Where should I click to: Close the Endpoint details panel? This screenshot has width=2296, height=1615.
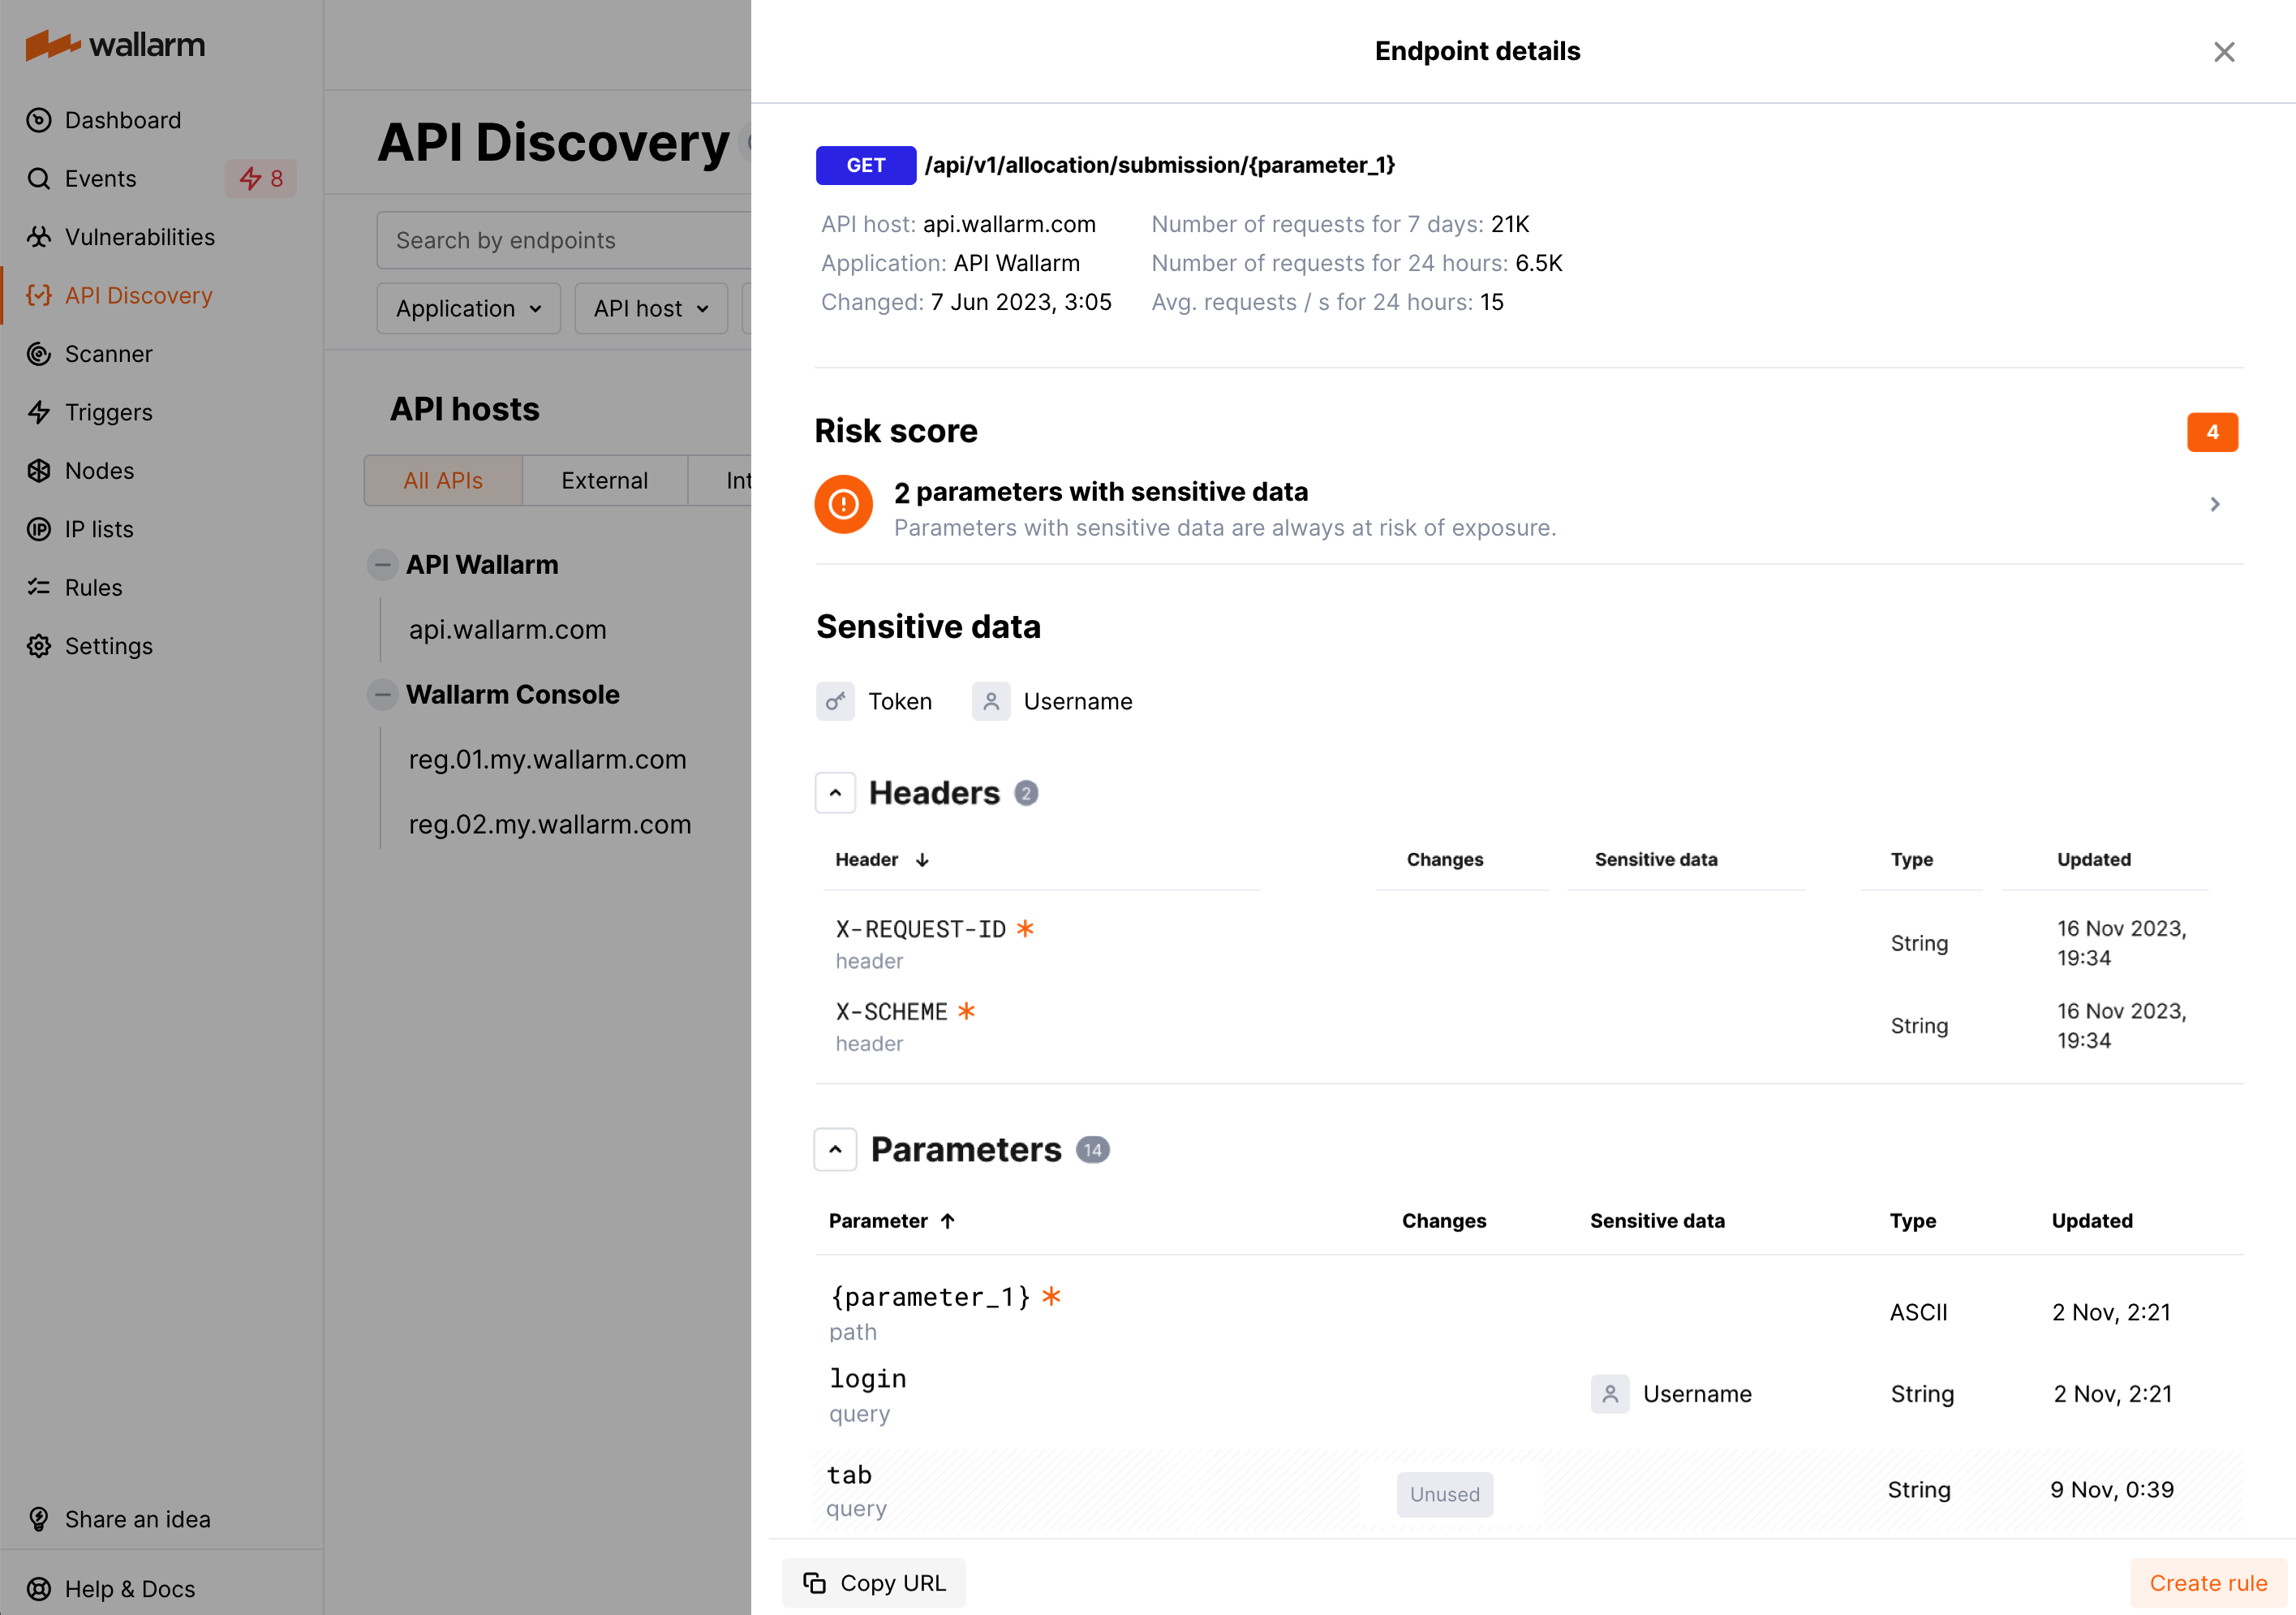click(2224, 52)
